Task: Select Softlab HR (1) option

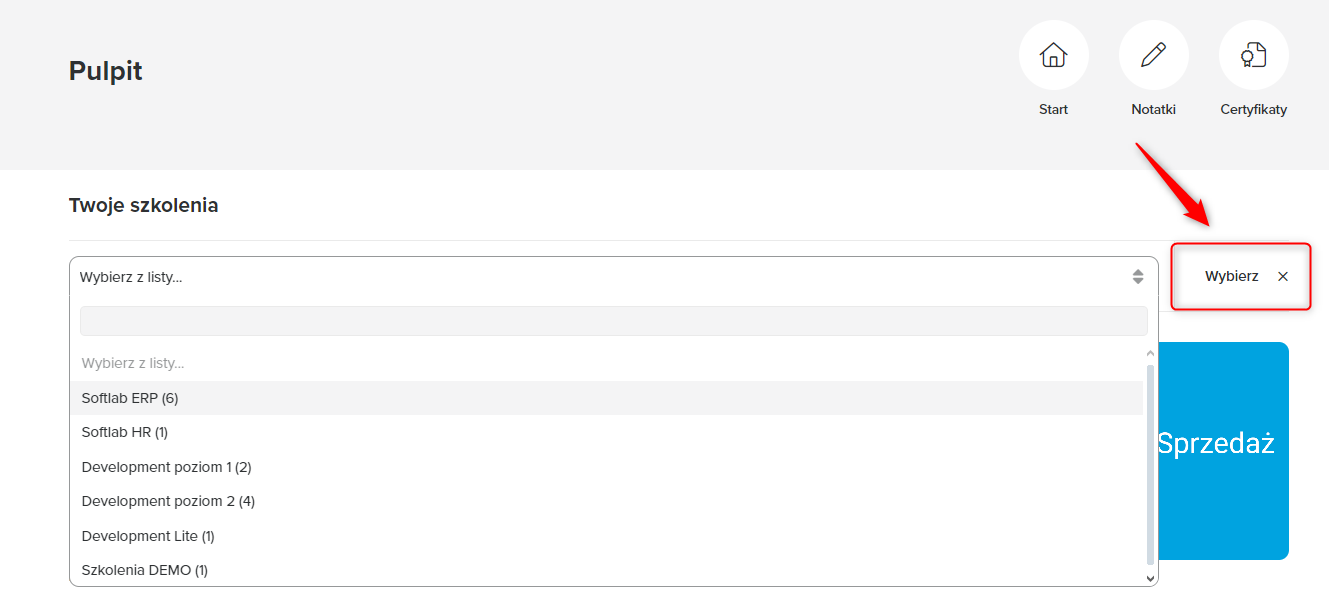Action: 125,432
